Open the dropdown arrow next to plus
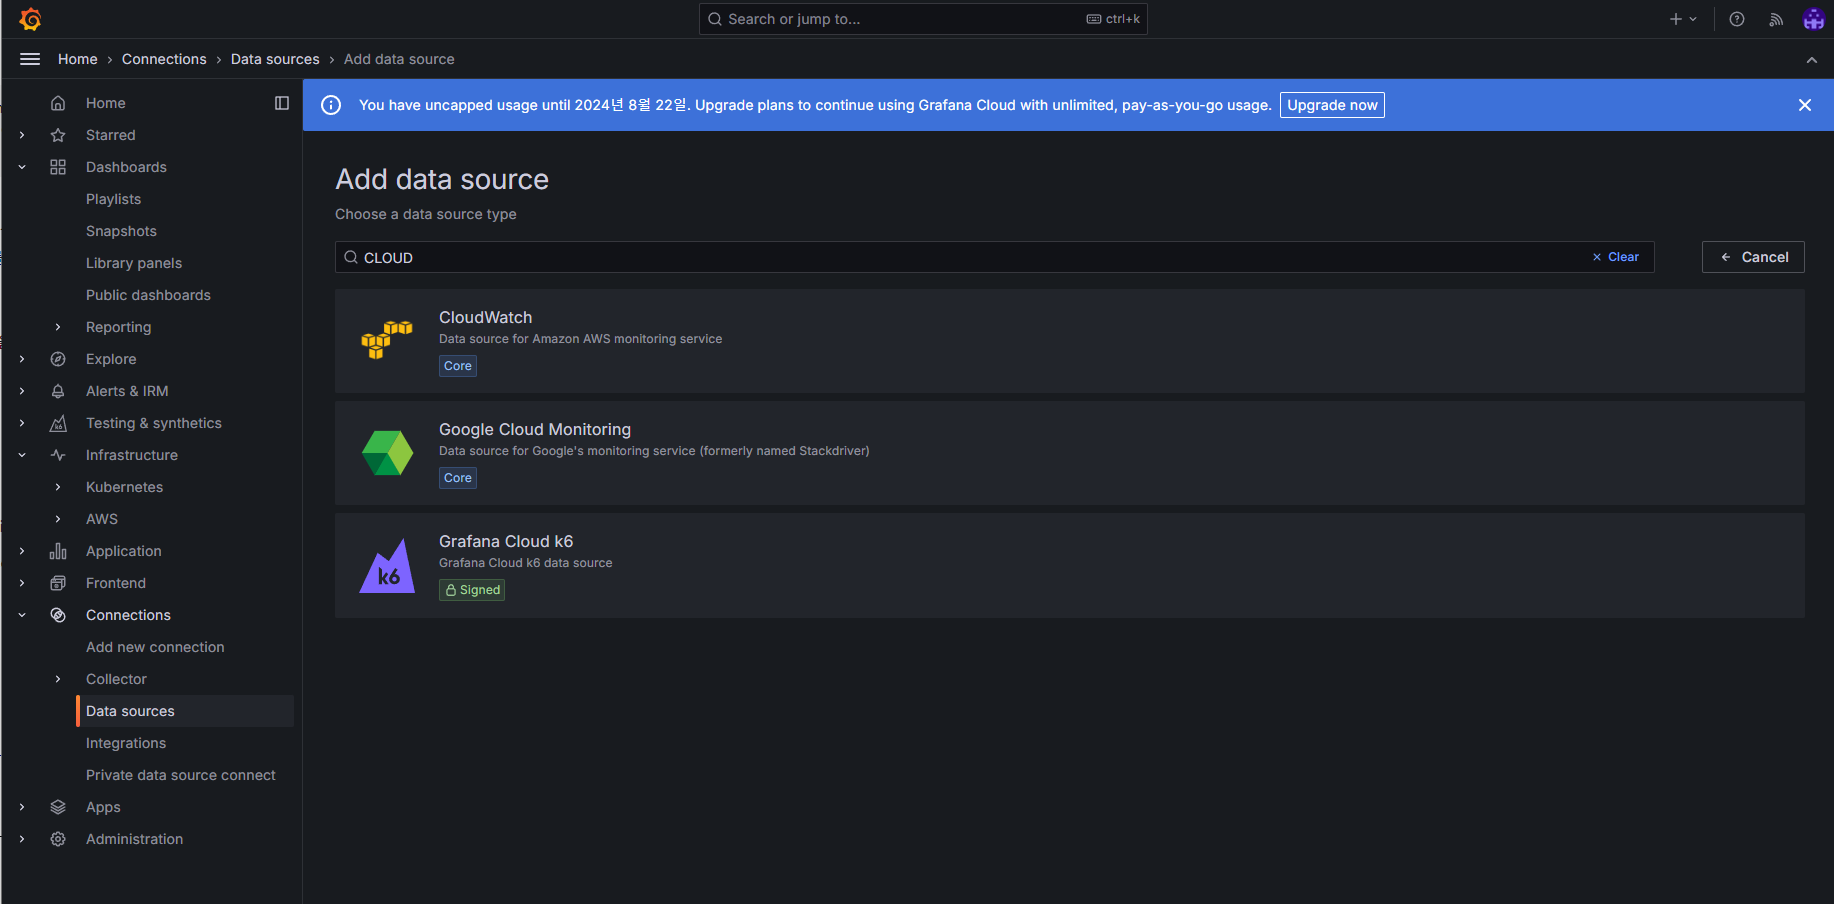 coord(1693,19)
